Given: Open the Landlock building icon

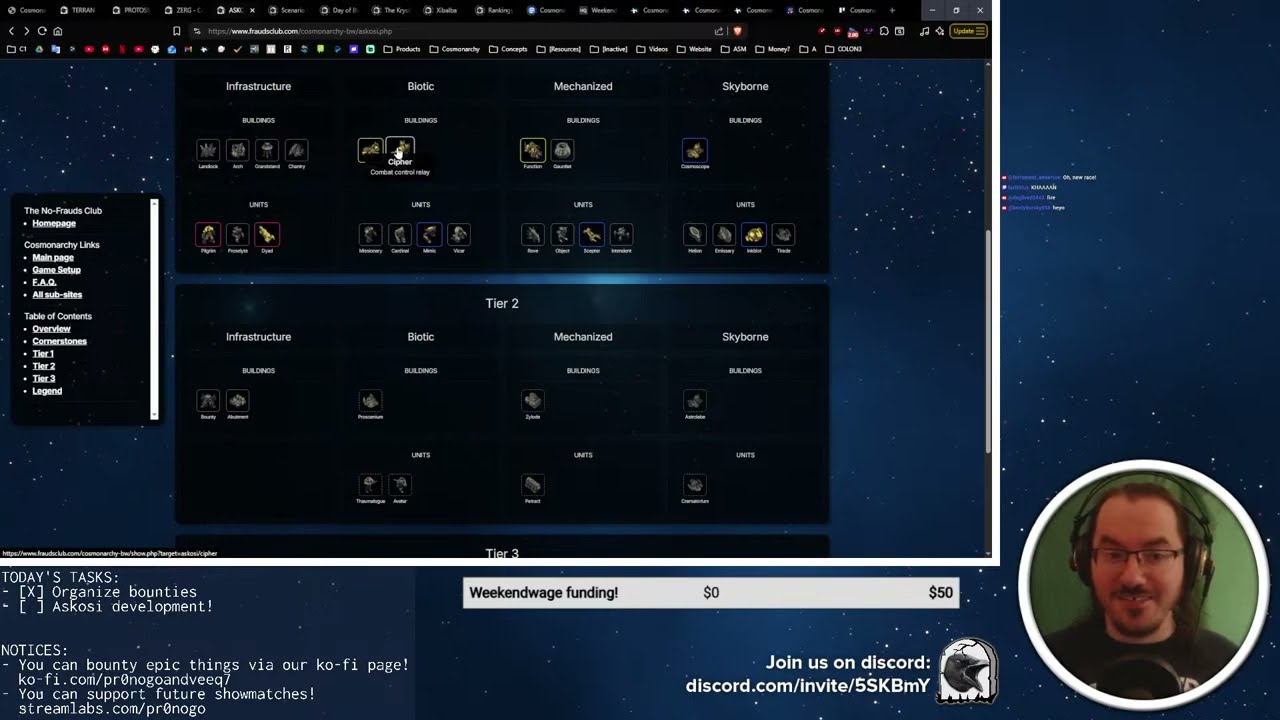Looking at the screenshot, I should [208, 150].
